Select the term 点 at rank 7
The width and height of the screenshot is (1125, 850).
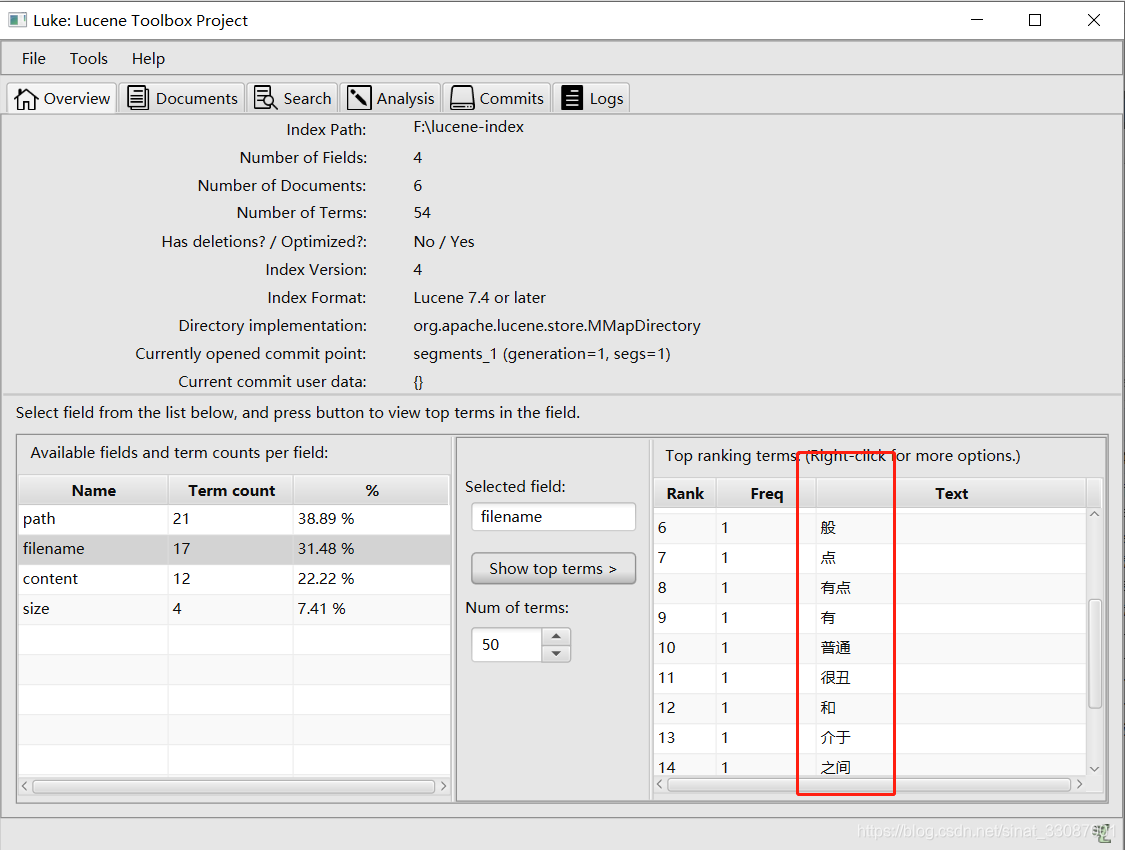pyautogui.click(x=870, y=558)
